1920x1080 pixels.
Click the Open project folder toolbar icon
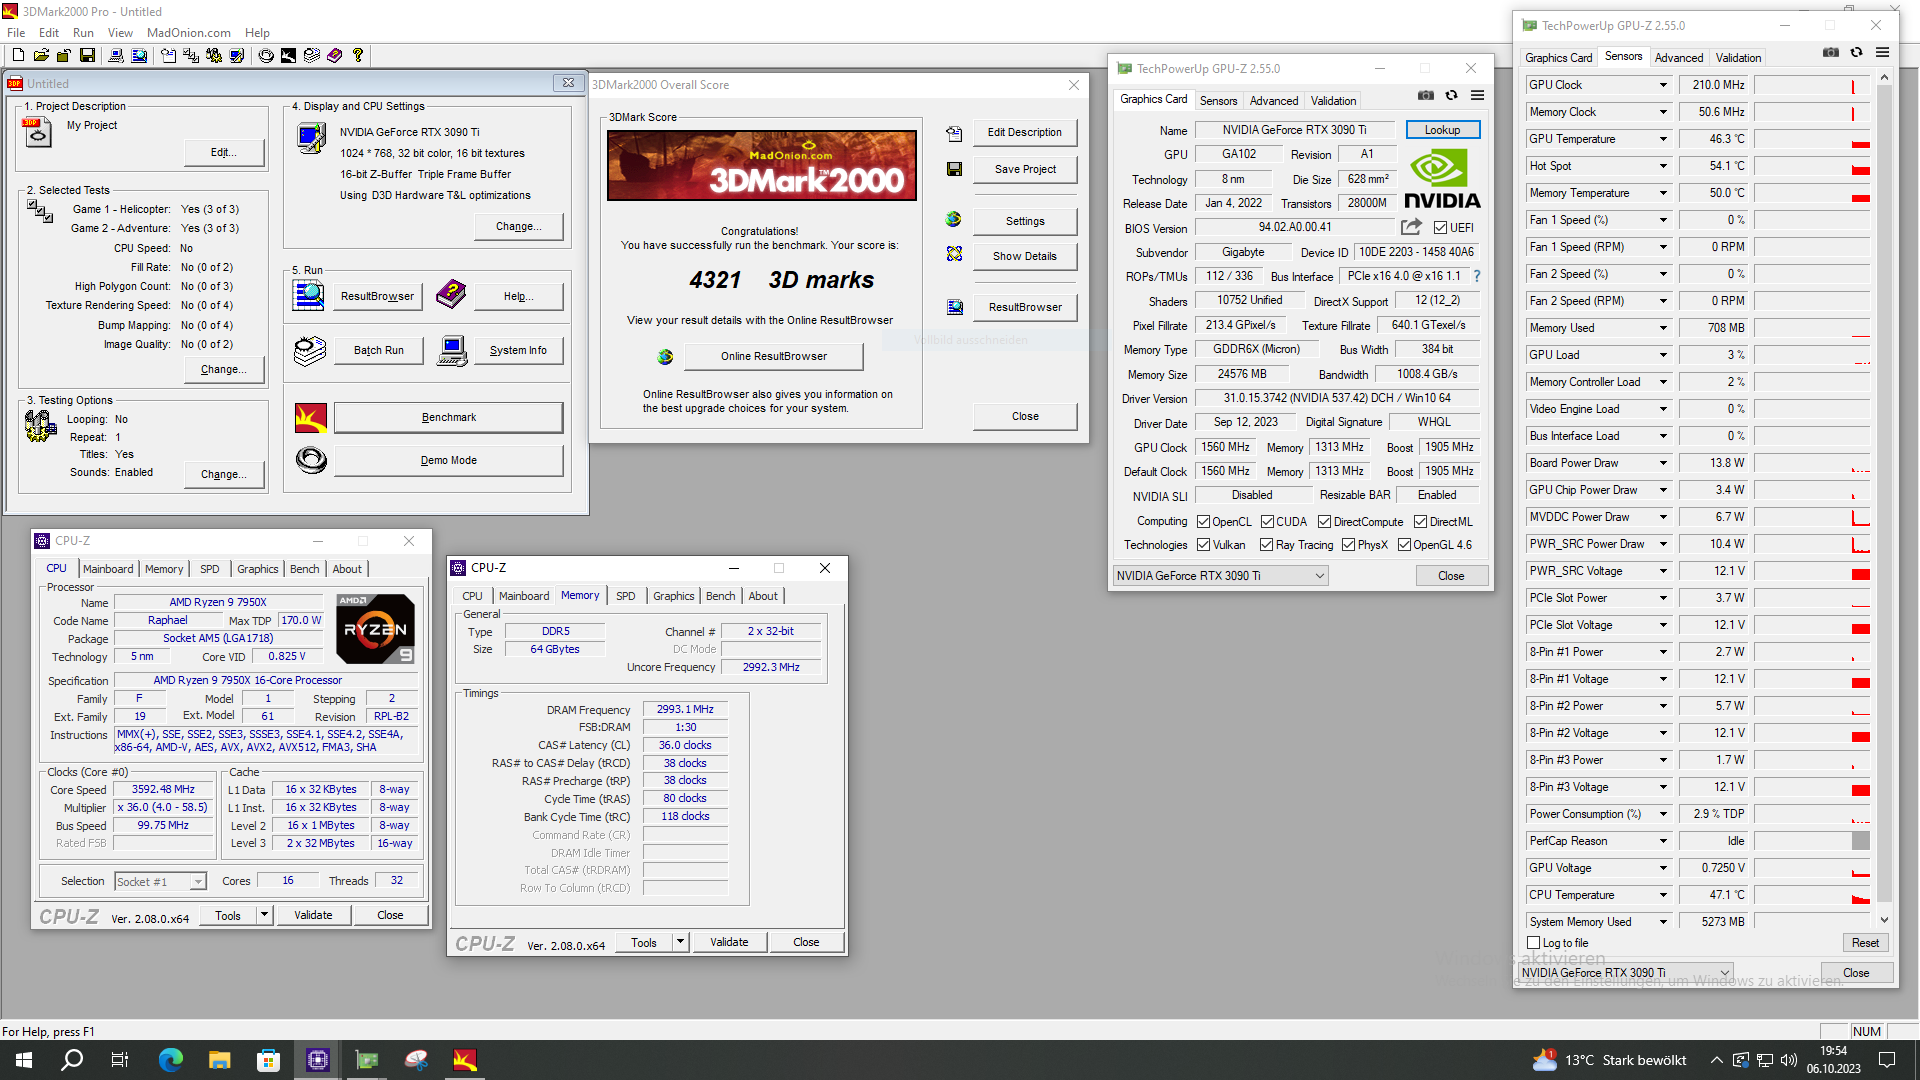[41, 56]
